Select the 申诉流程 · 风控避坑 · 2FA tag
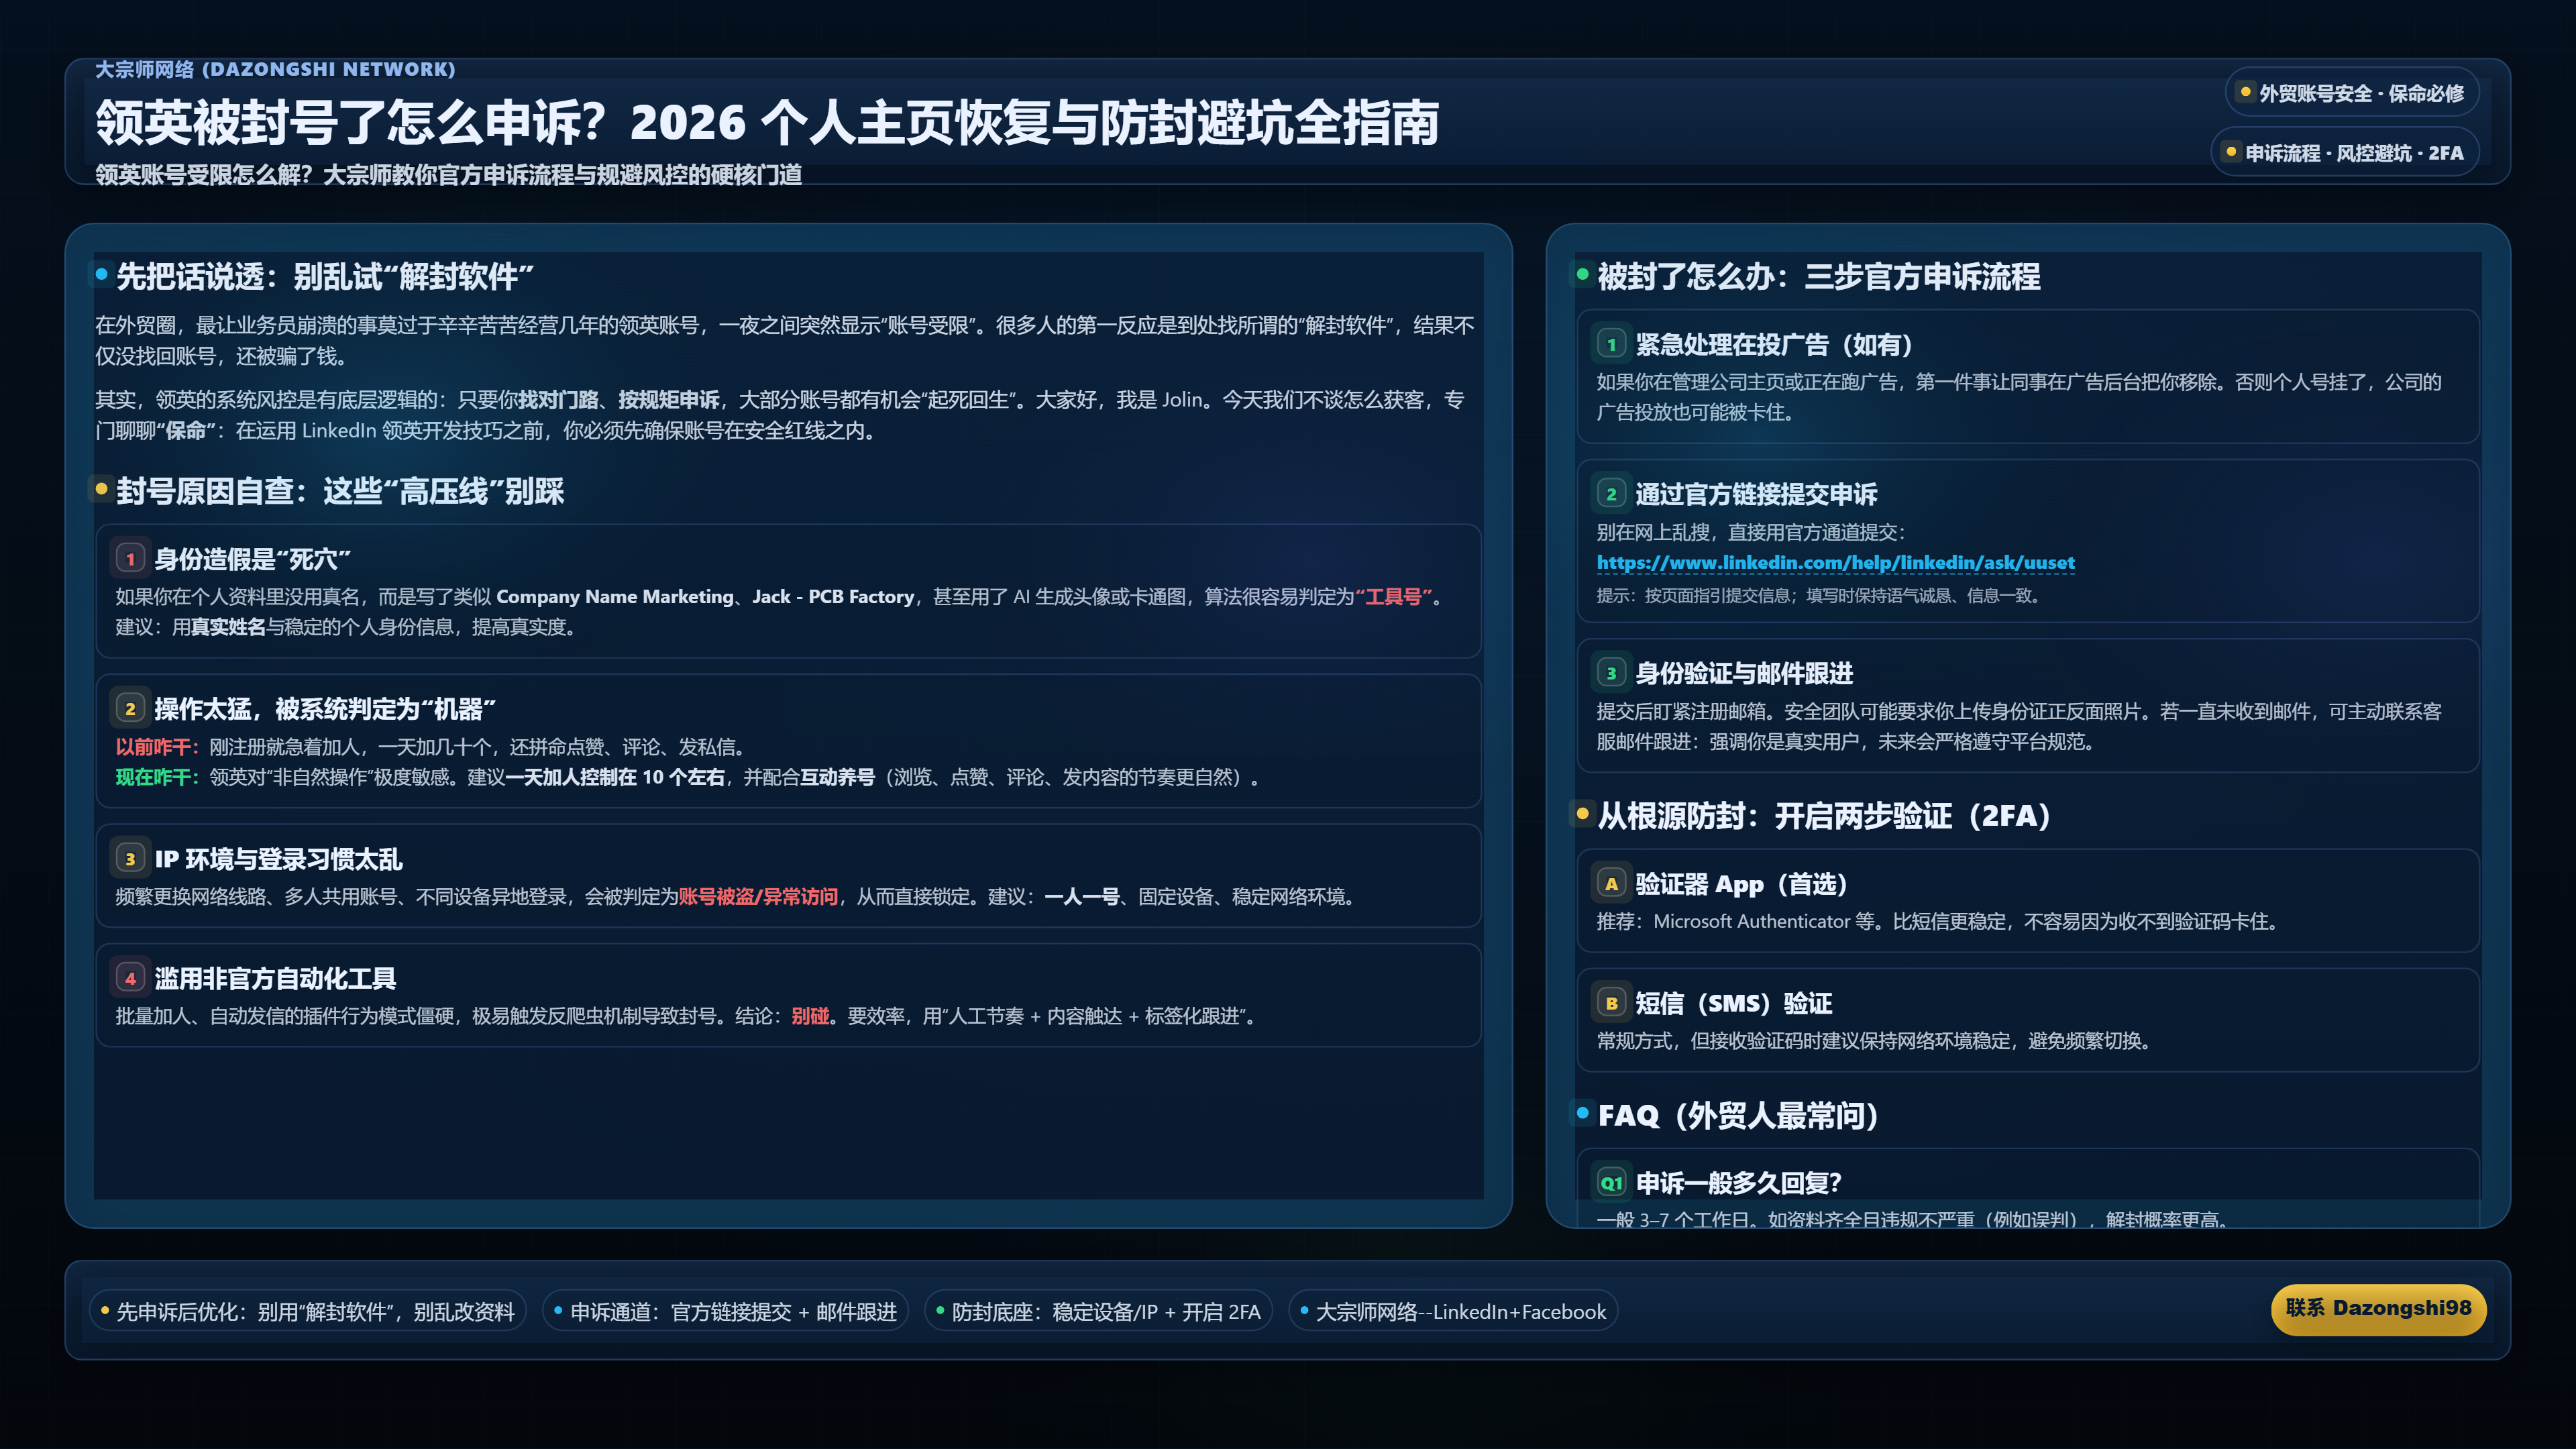Screen dimensions: 2576x1449 point(2344,153)
